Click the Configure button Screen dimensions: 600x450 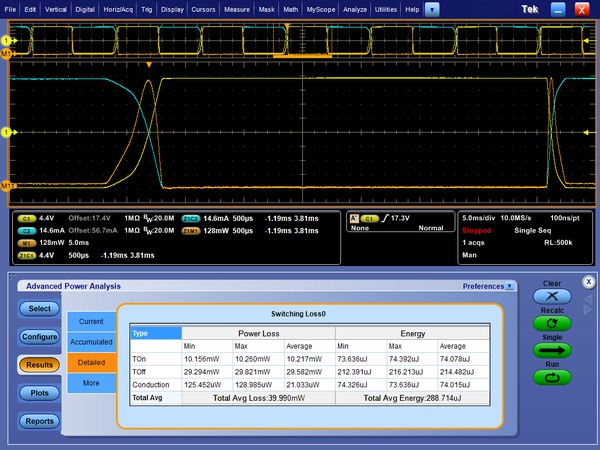(x=39, y=337)
